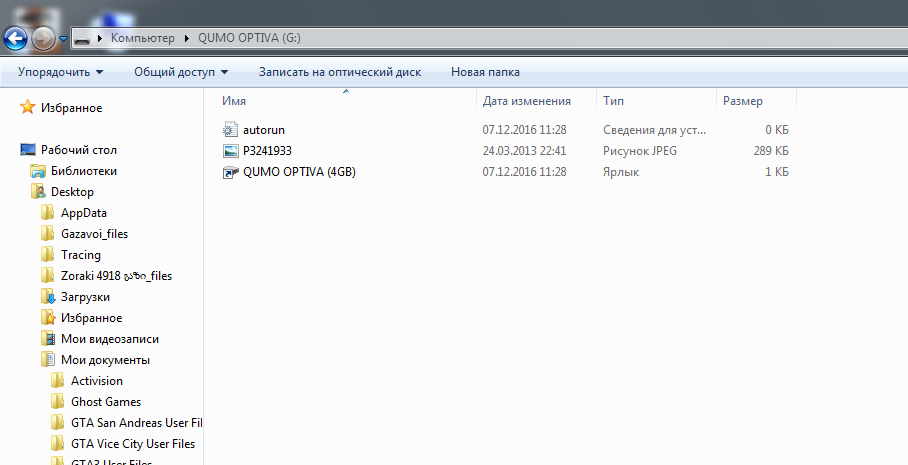Sort files by the Дата изменения column
908x465 pixels.
526,101
